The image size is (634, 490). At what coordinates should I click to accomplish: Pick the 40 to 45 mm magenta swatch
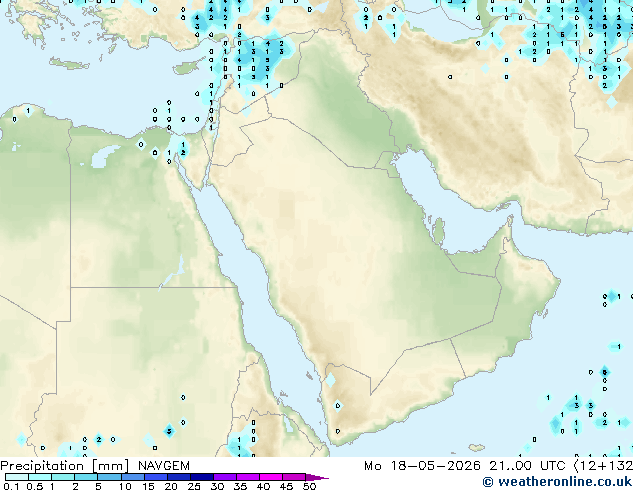(x=271, y=477)
